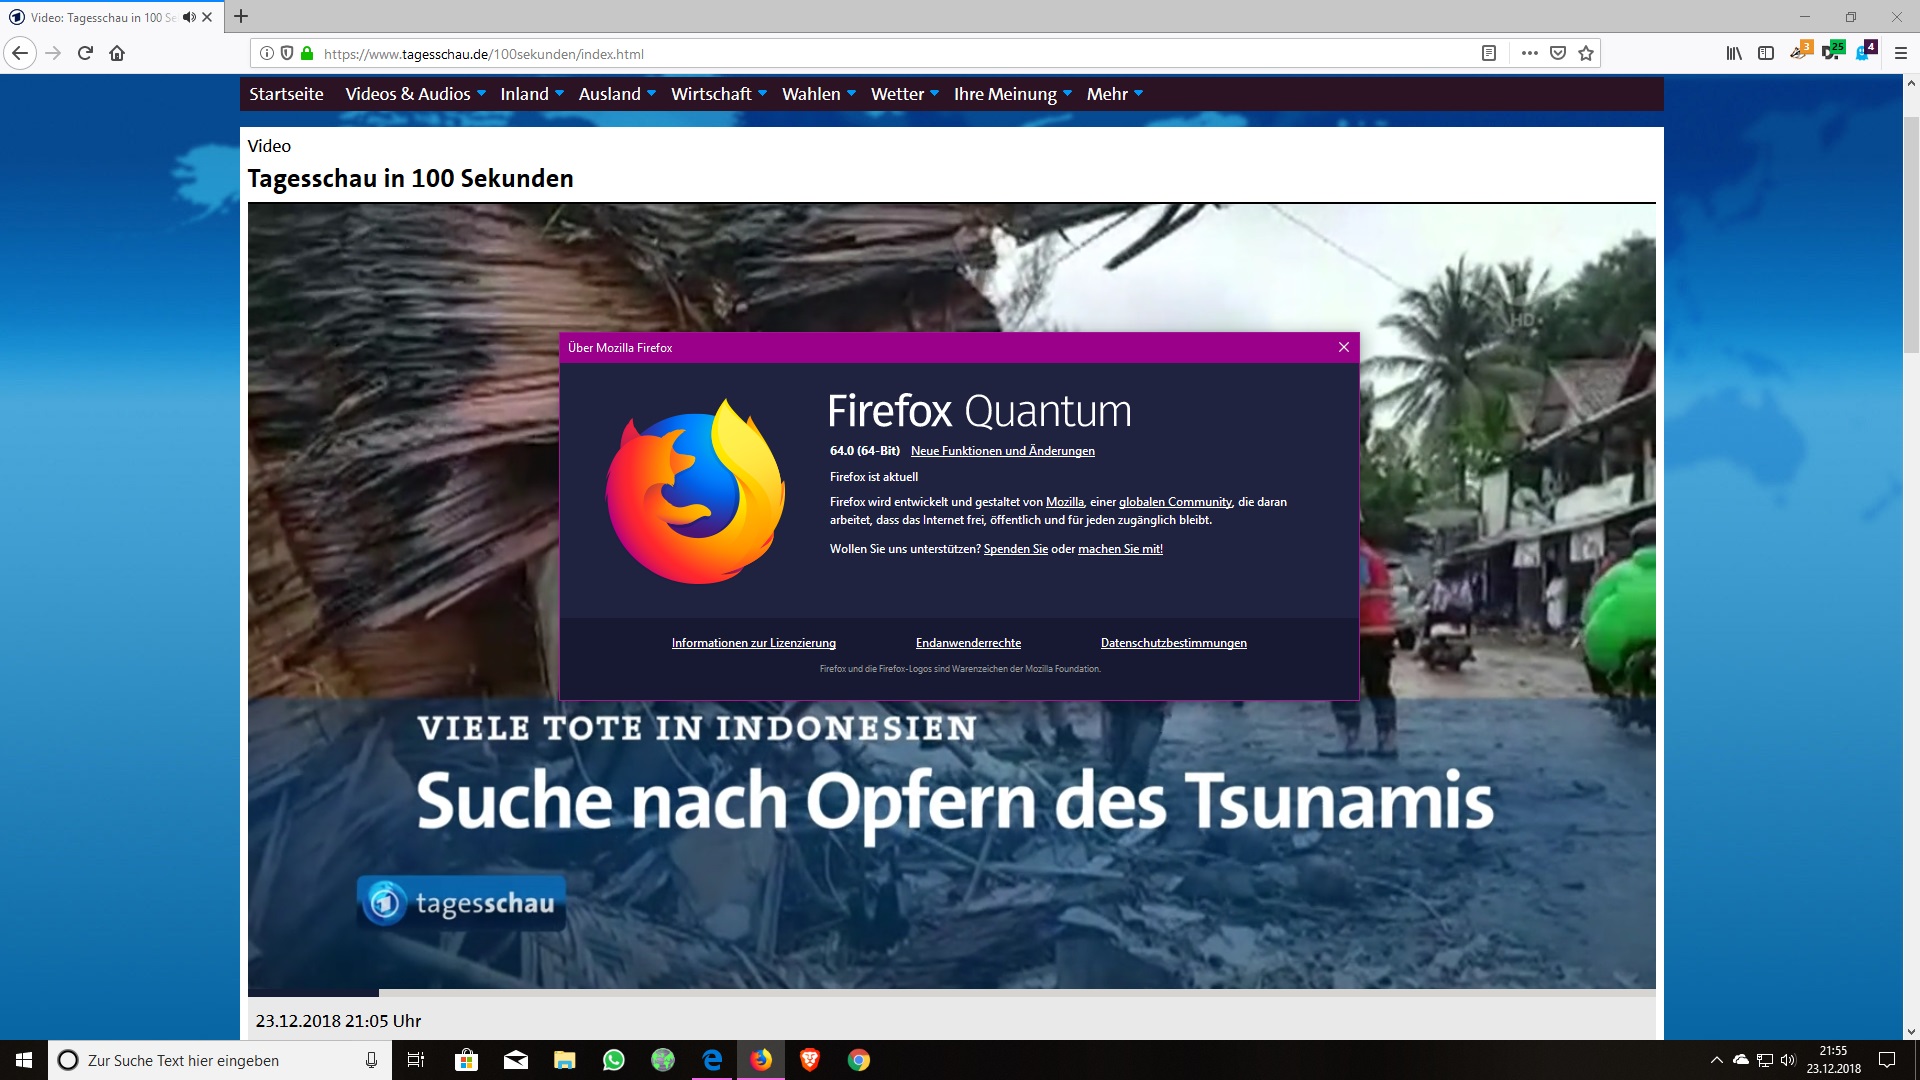
Task: Reload the current page
Action: (84, 53)
